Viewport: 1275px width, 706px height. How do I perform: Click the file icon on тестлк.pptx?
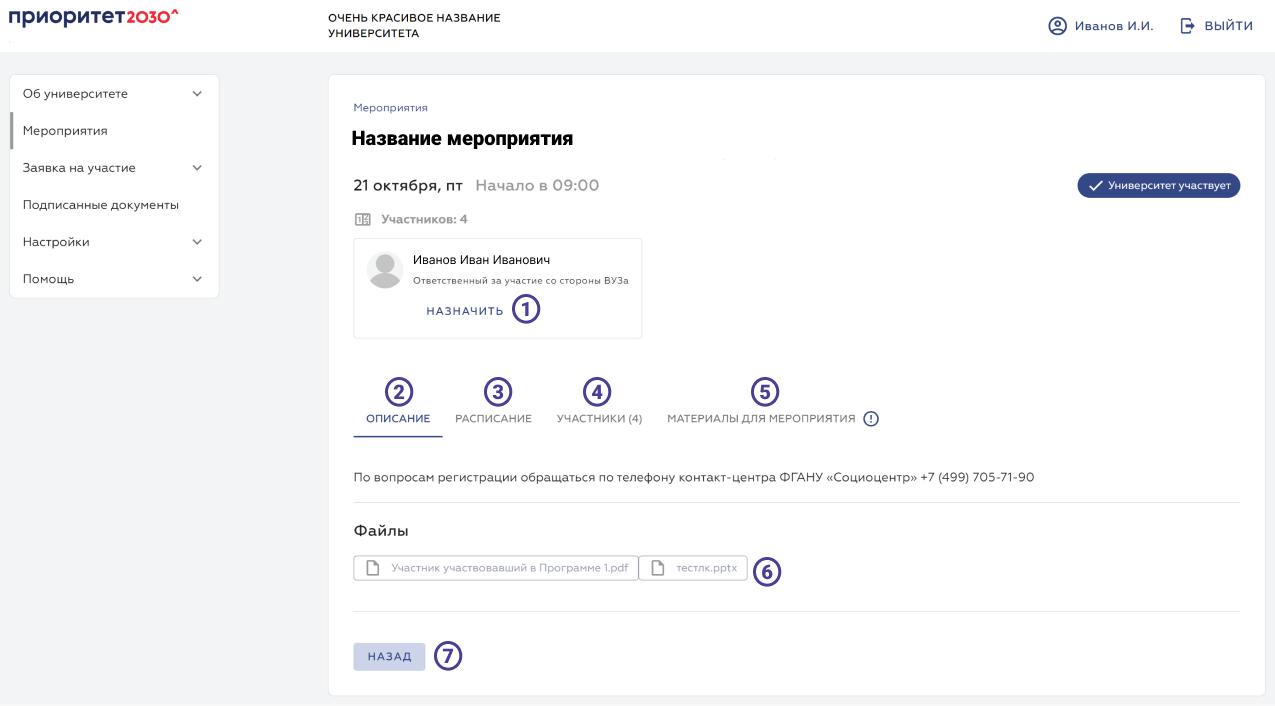(657, 567)
